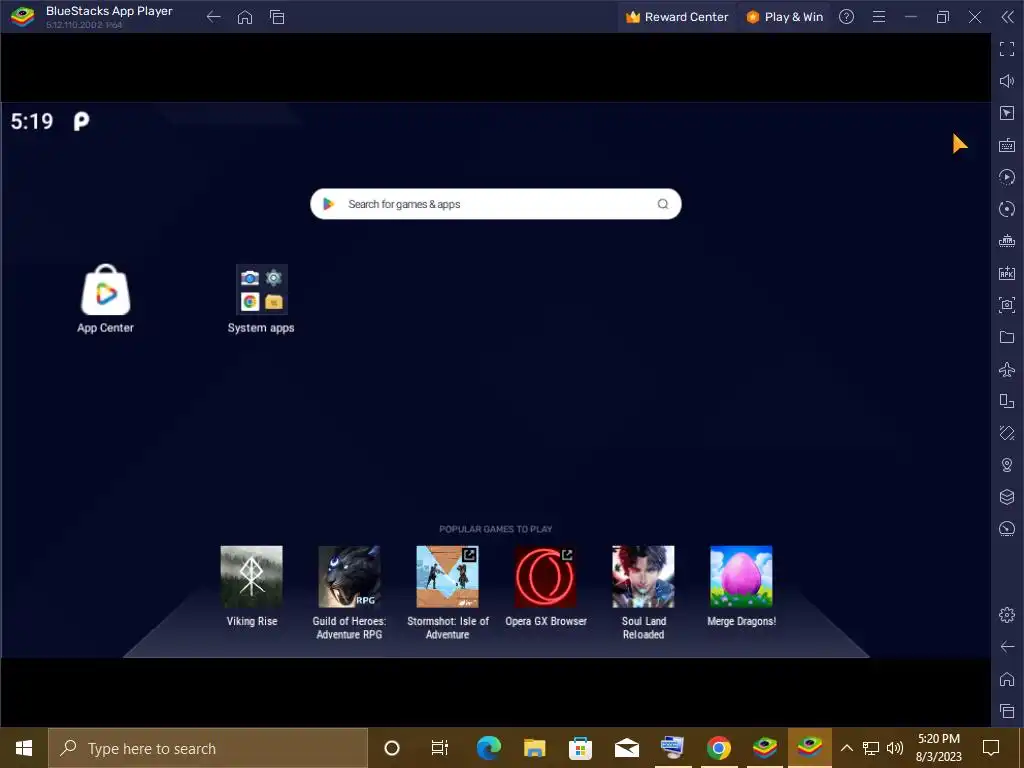Toggle full screen mode in sidebar
This screenshot has width=1024, height=768.
point(1007,49)
